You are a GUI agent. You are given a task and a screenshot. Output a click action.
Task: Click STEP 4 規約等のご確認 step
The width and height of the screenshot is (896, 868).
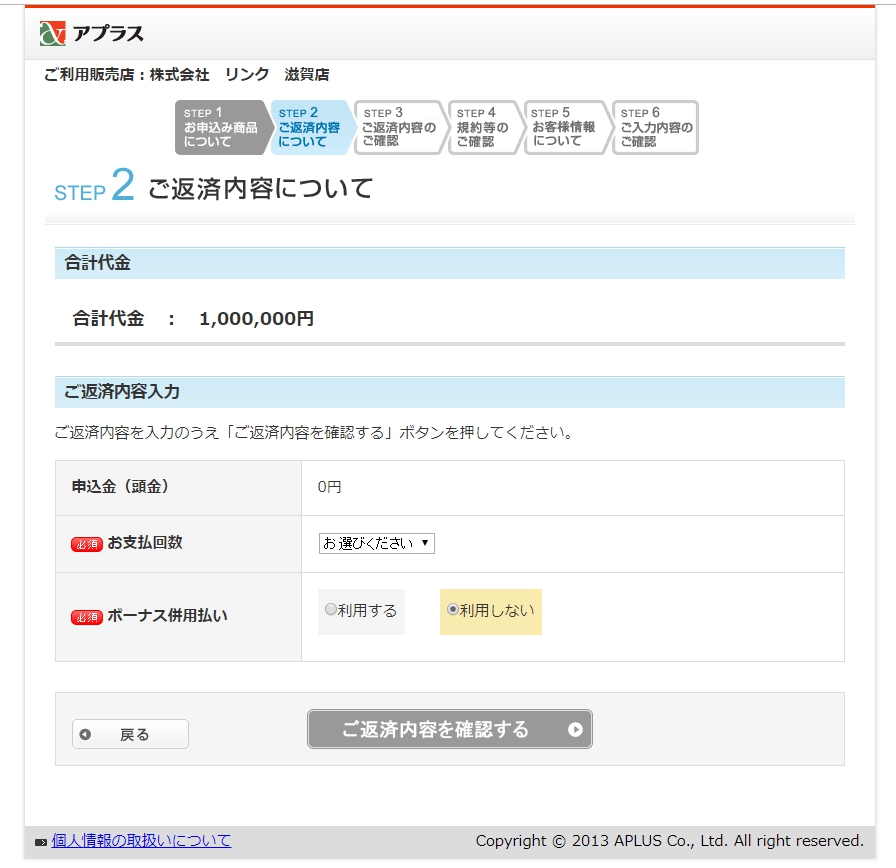click(483, 128)
